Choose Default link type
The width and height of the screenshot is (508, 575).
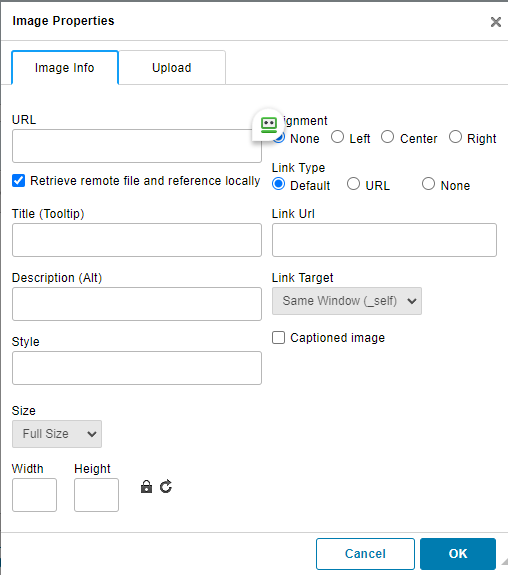pos(278,184)
